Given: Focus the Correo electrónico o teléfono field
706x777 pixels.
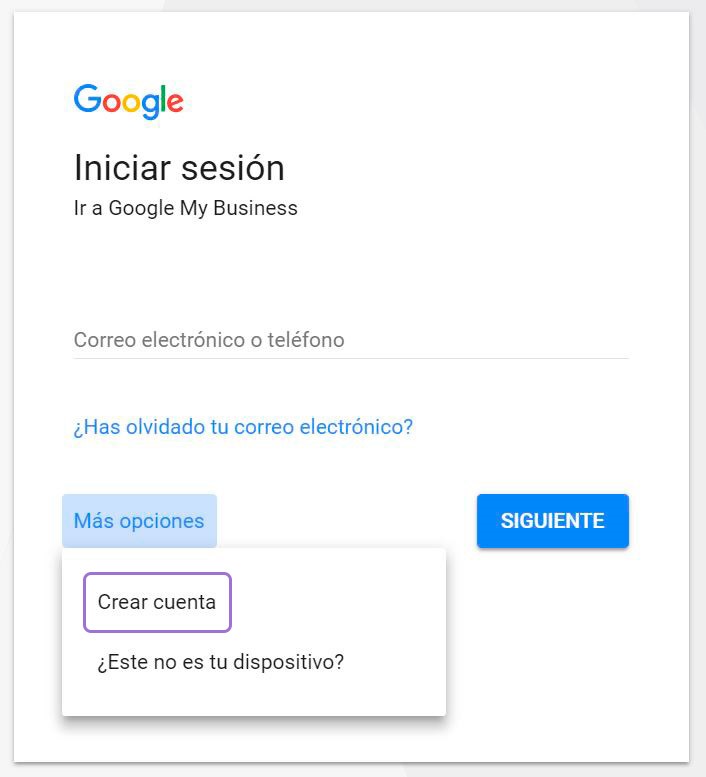Looking at the screenshot, I should coord(350,340).
